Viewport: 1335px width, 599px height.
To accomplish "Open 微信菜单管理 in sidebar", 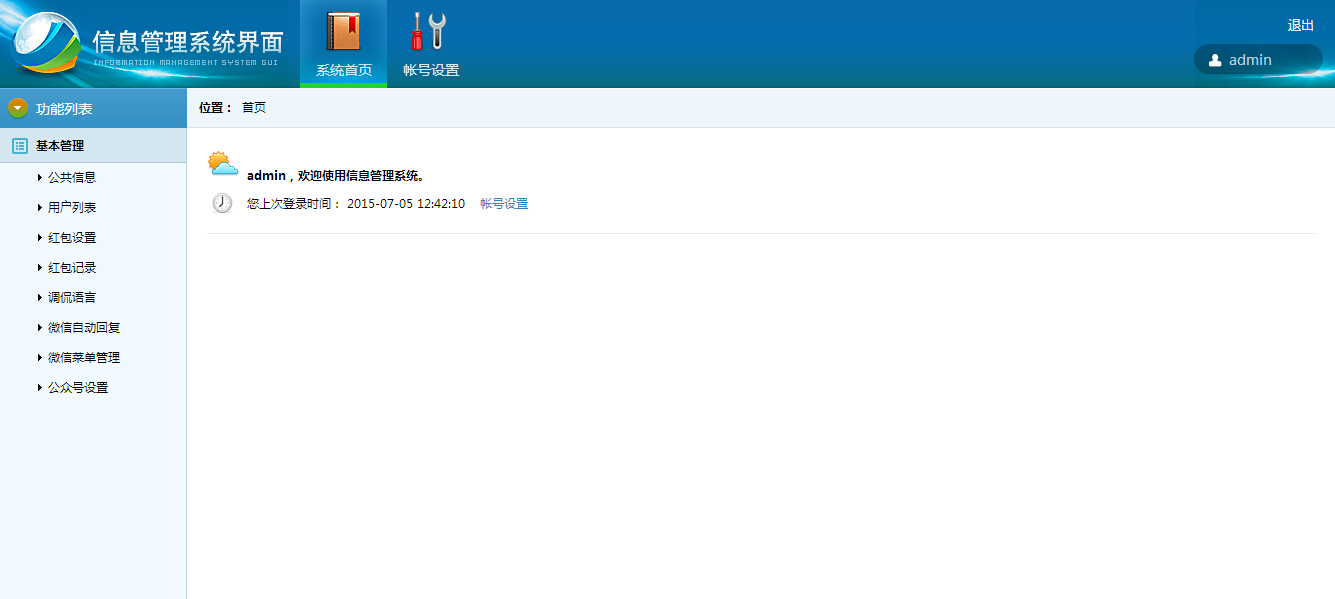I will point(84,358).
